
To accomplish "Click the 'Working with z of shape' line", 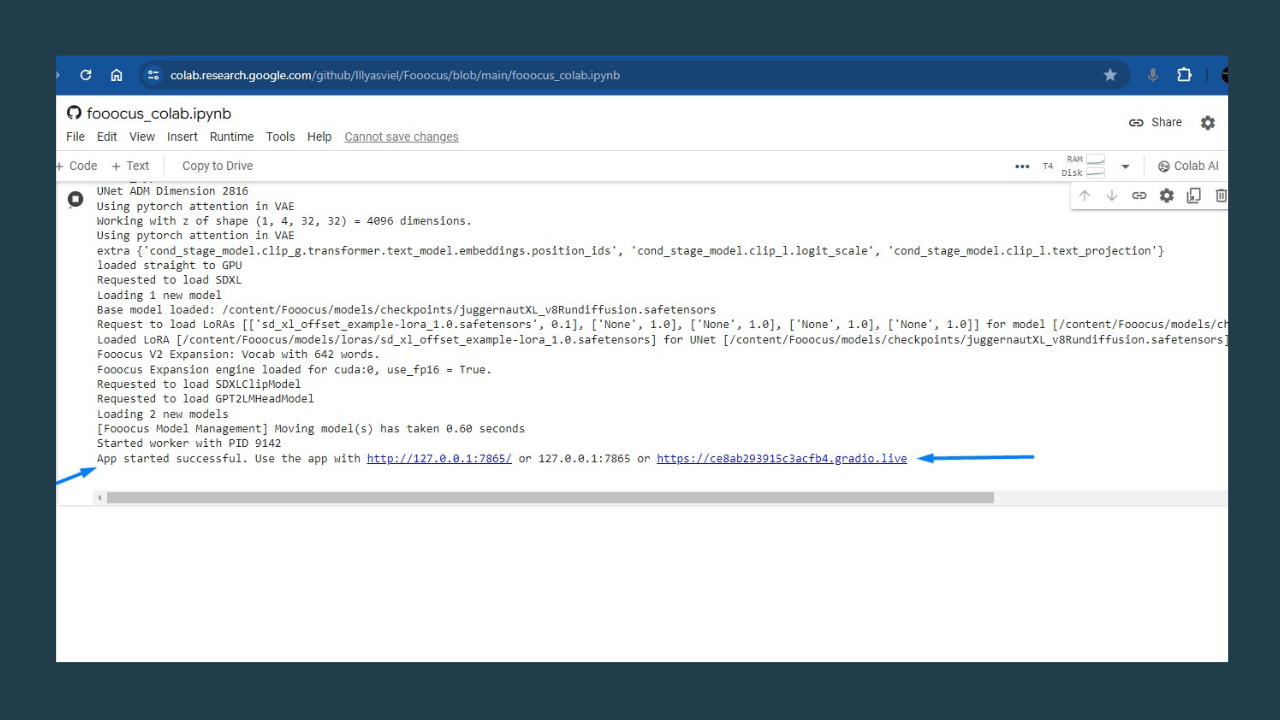I will [x=284, y=221].
